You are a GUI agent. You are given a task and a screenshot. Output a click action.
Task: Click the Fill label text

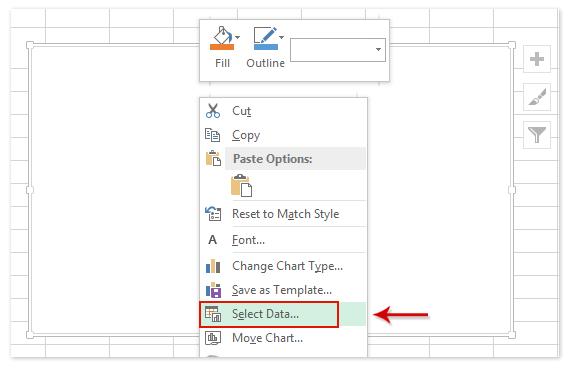223,63
